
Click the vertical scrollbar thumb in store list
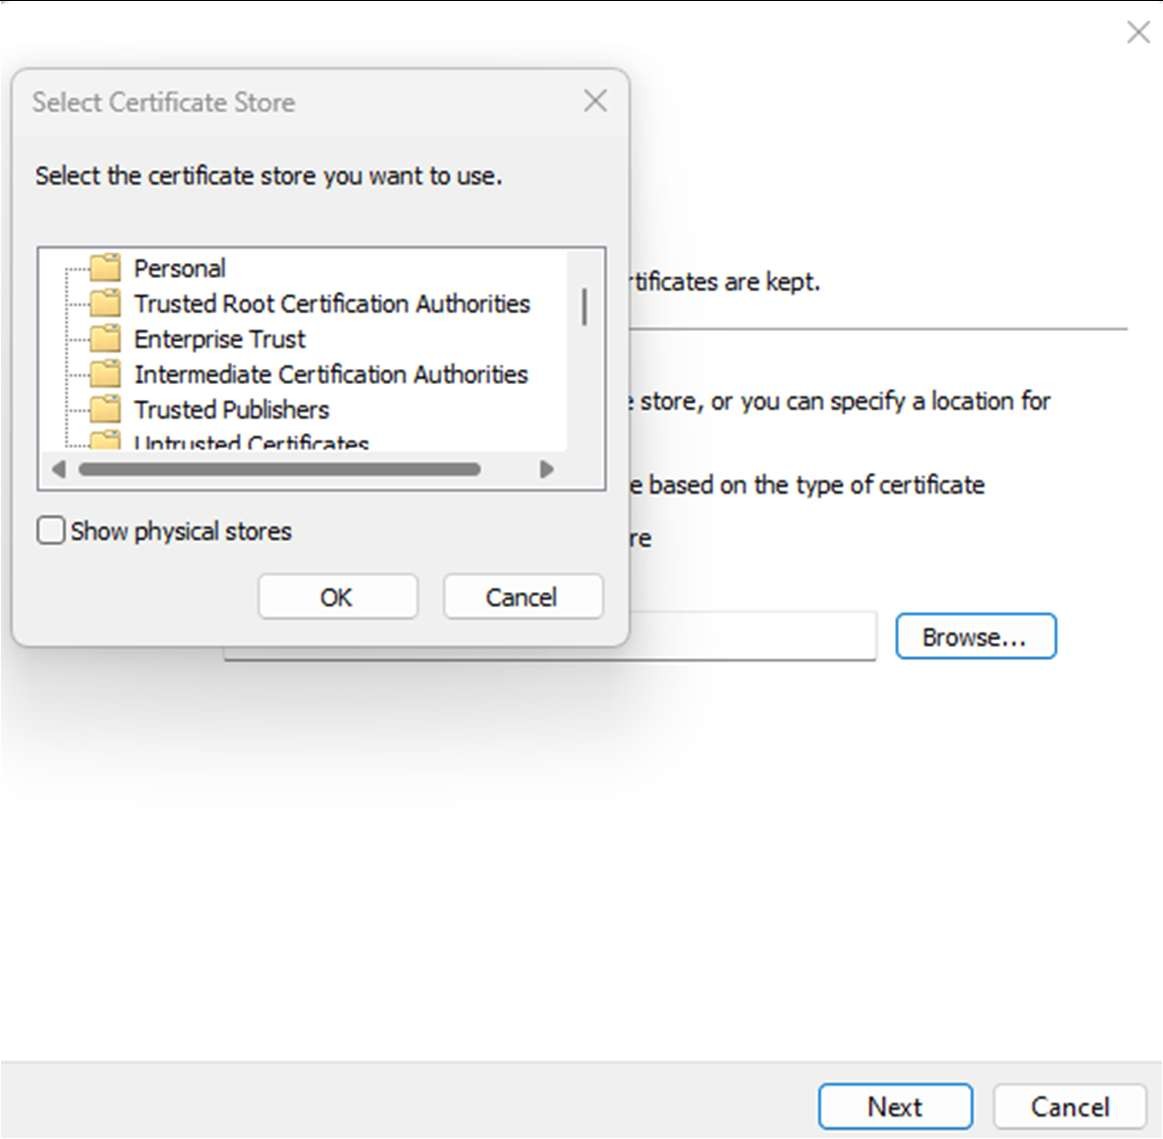(x=584, y=307)
